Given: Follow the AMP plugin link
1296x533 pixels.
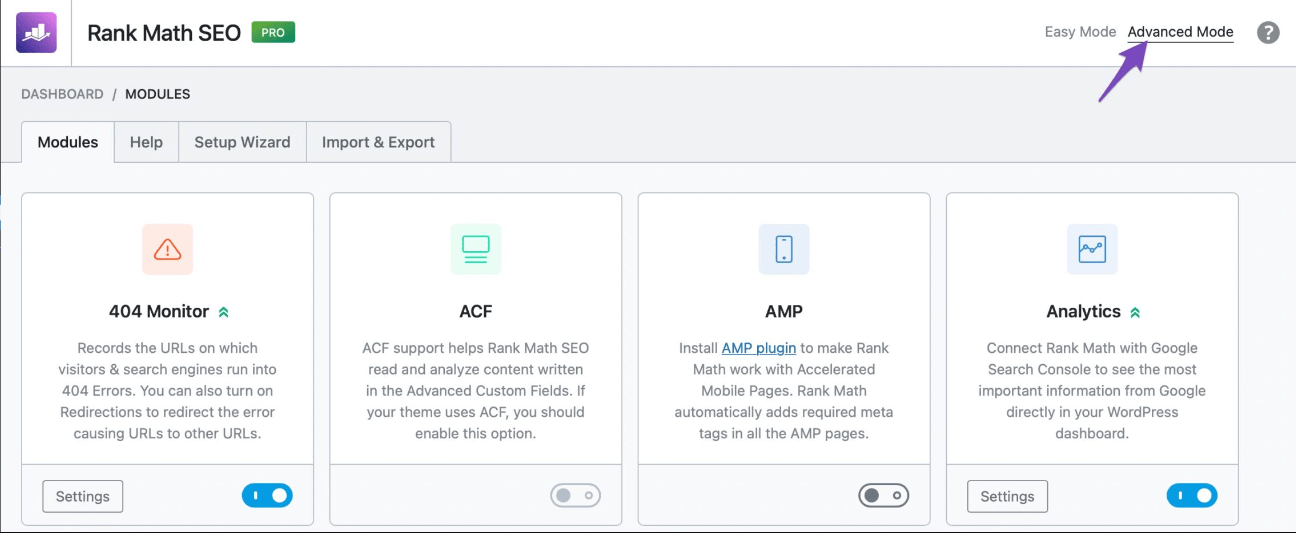Looking at the screenshot, I should 759,348.
